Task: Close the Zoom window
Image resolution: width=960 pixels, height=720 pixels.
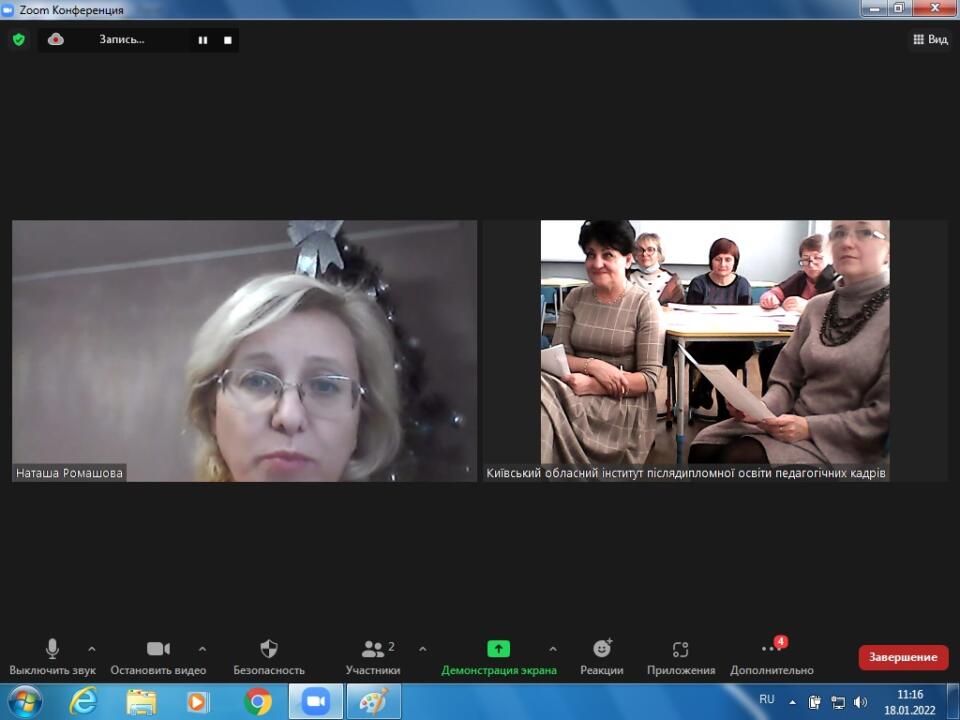Action: pos(935,9)
